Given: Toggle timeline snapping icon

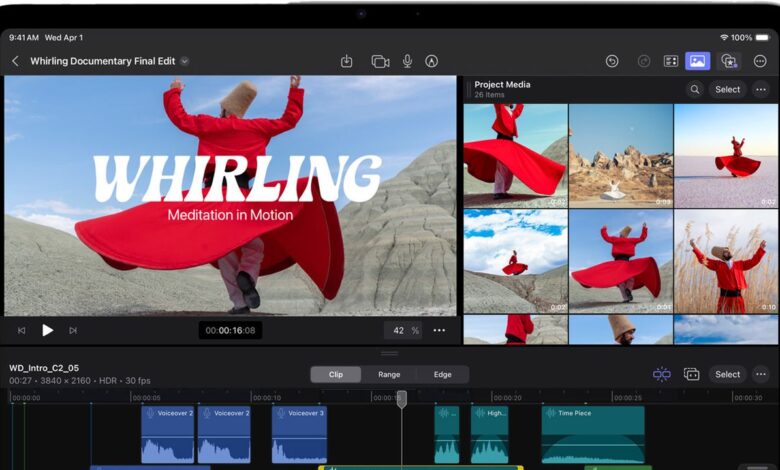Looking at the screenshot, I should [x=661, y=374].
